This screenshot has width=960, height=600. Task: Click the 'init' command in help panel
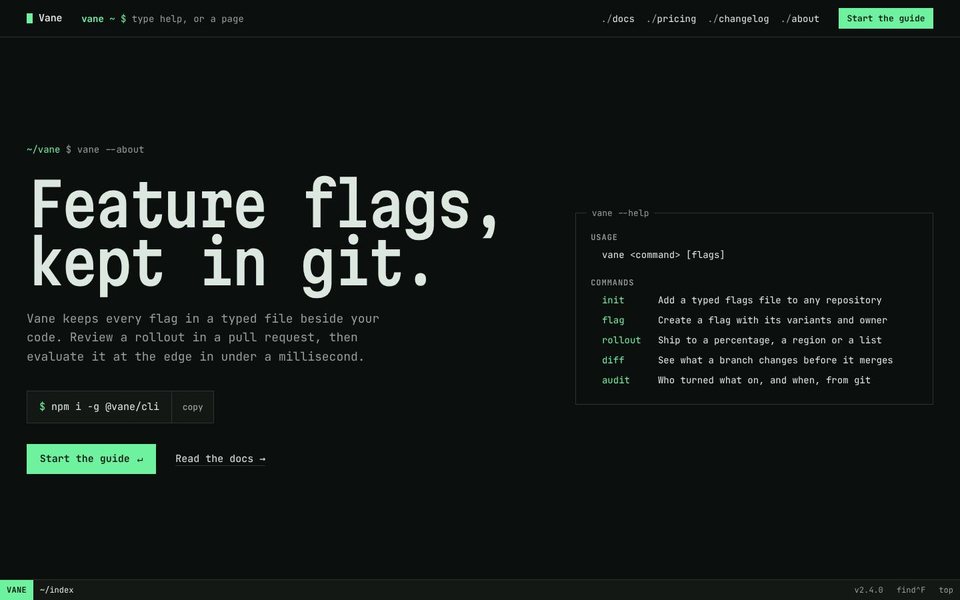tap(613, 300)
